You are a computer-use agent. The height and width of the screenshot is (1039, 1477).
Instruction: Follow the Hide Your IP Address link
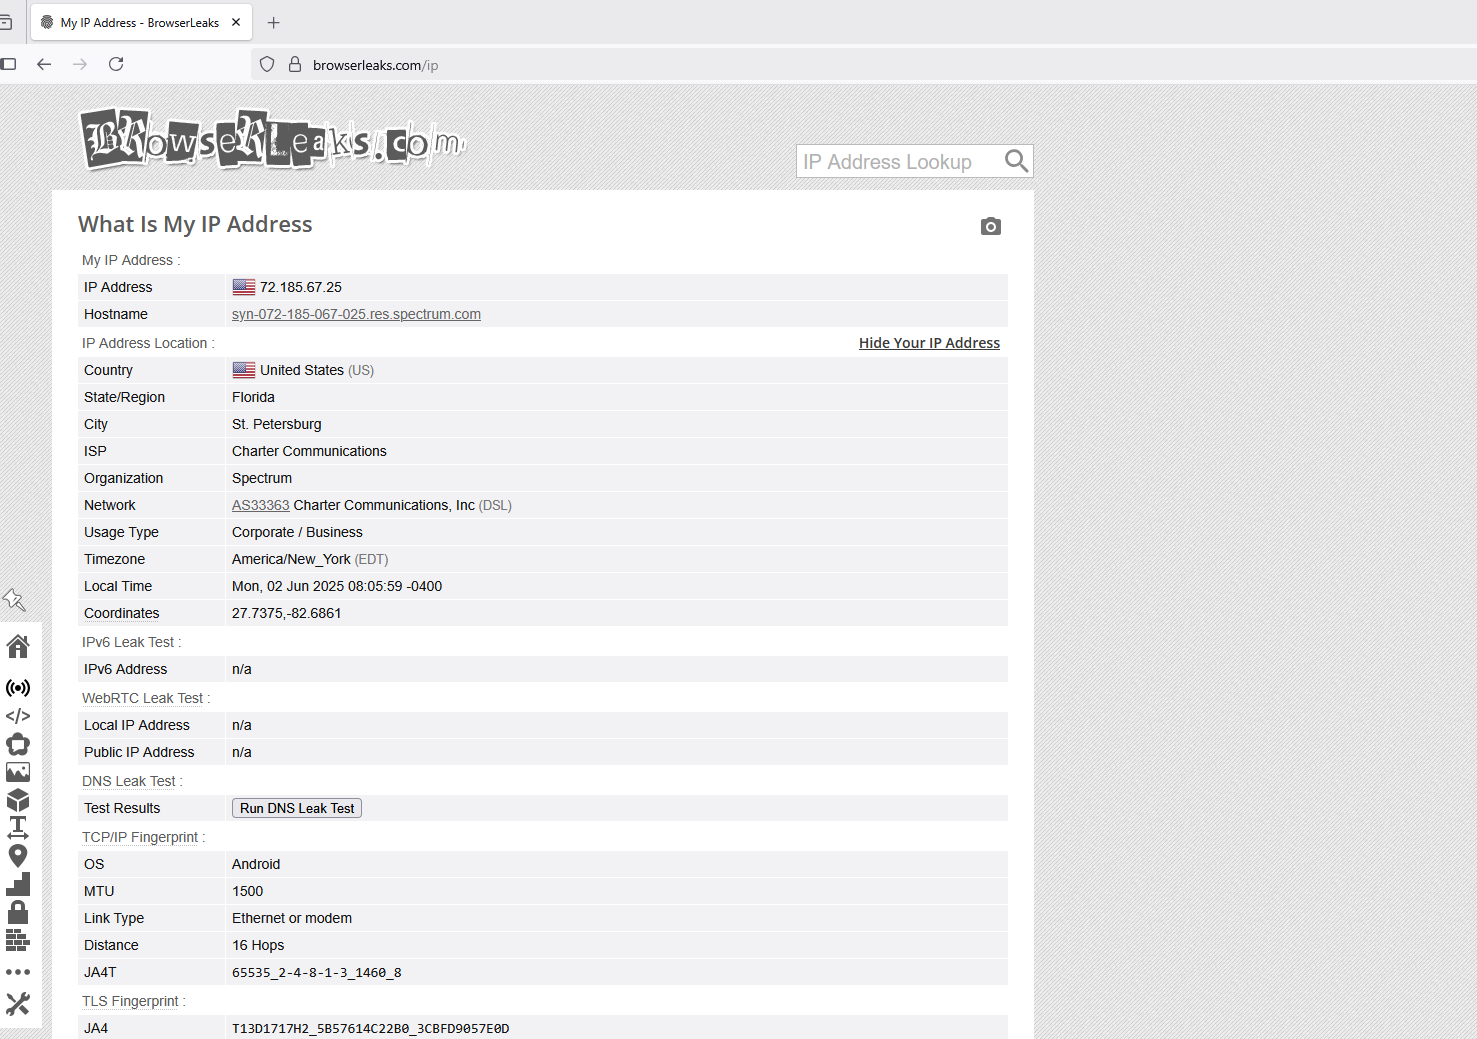point(929,343)
